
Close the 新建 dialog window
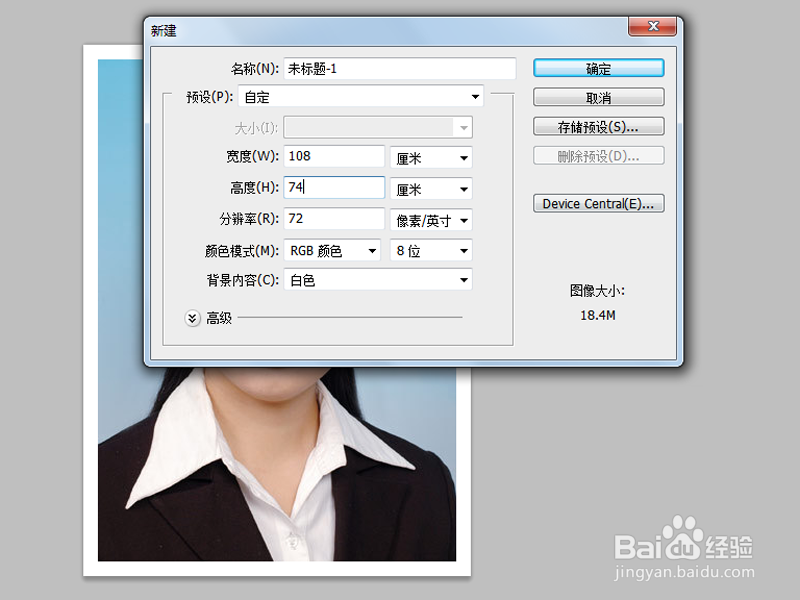click(x=653, y=26)
